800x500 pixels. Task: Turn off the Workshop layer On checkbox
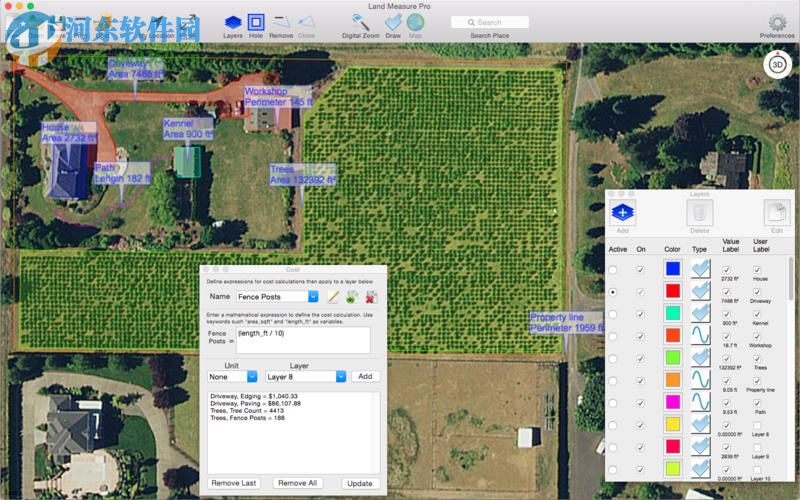(x=641, y=336)
